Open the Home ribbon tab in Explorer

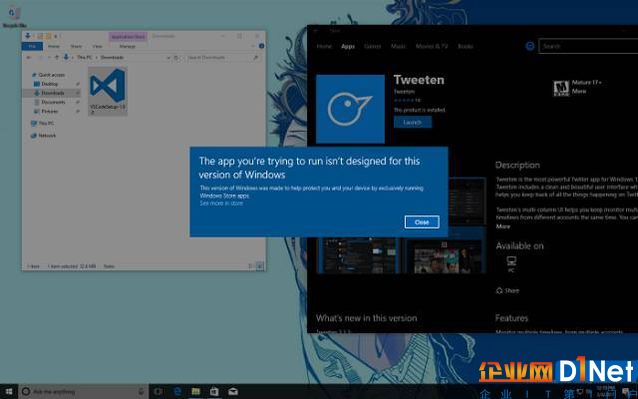coord(54,46)
